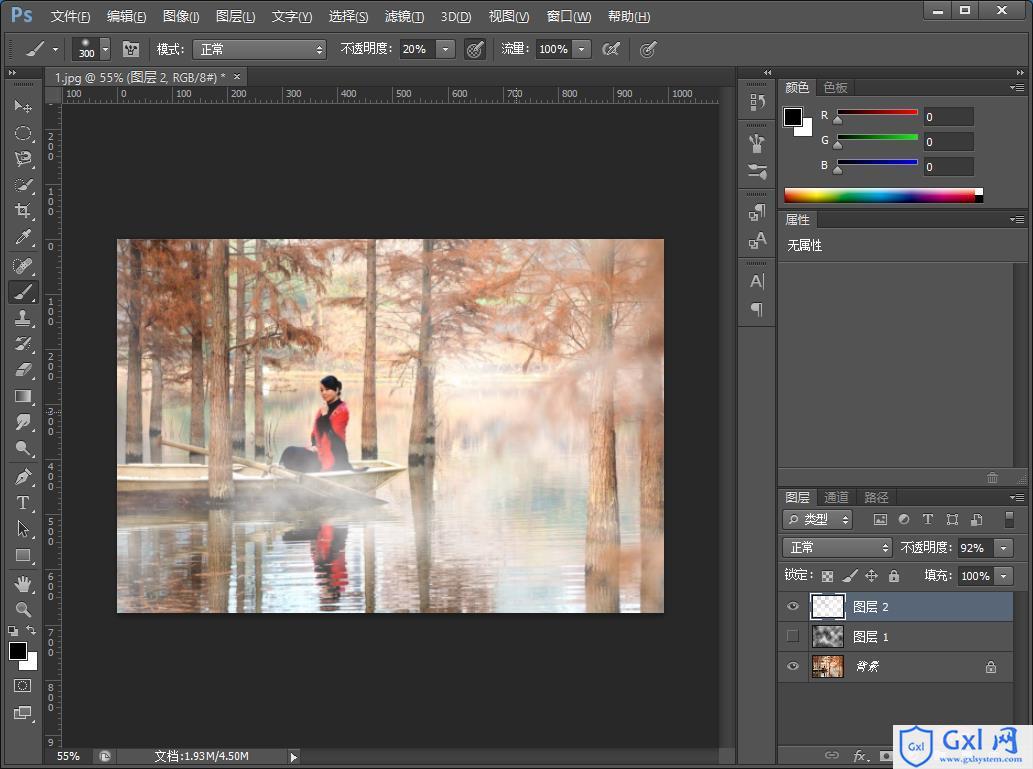Viewport: 1033px width, 769px height.
Task: Open the layer fill slider dropdown
Action: (1003, 576)
